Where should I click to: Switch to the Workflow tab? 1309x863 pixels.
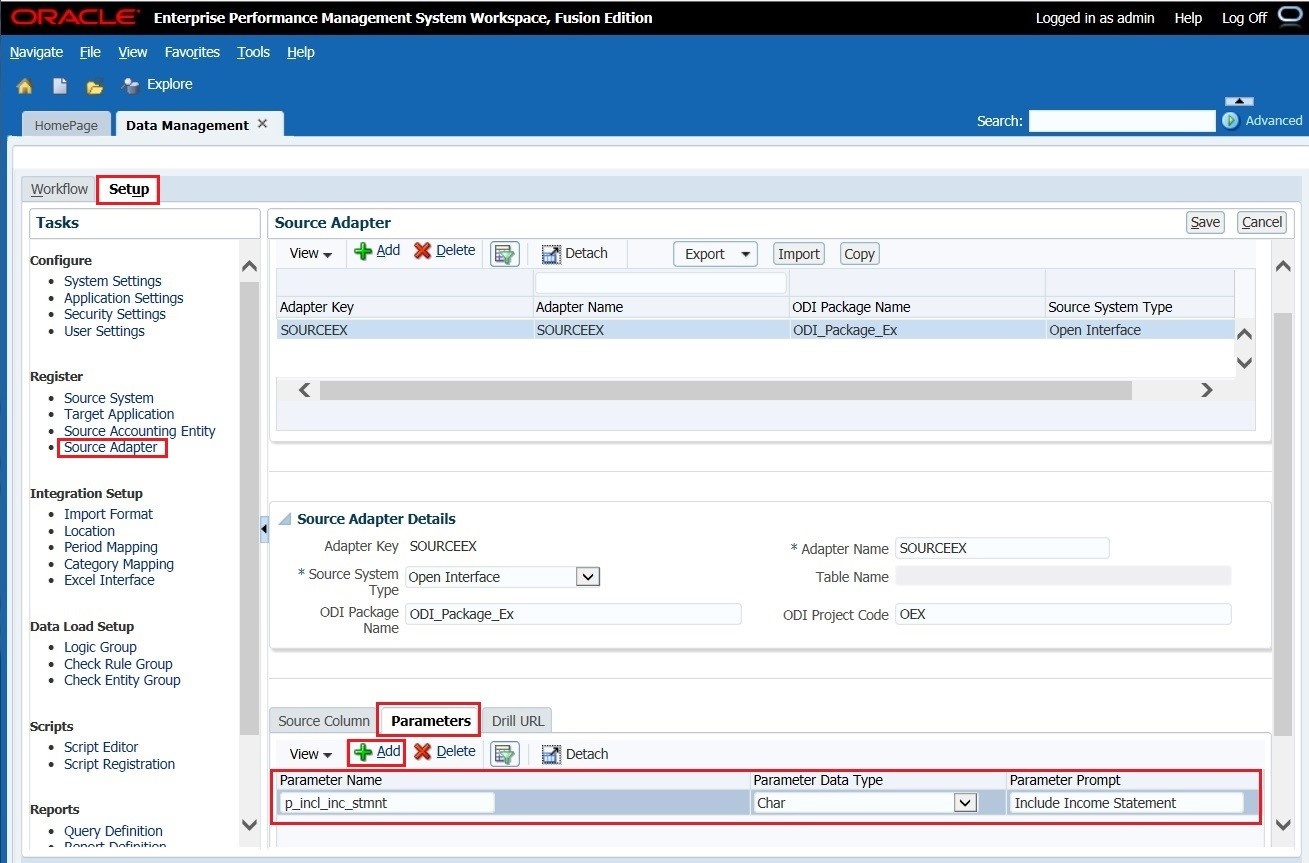(58, 189)
